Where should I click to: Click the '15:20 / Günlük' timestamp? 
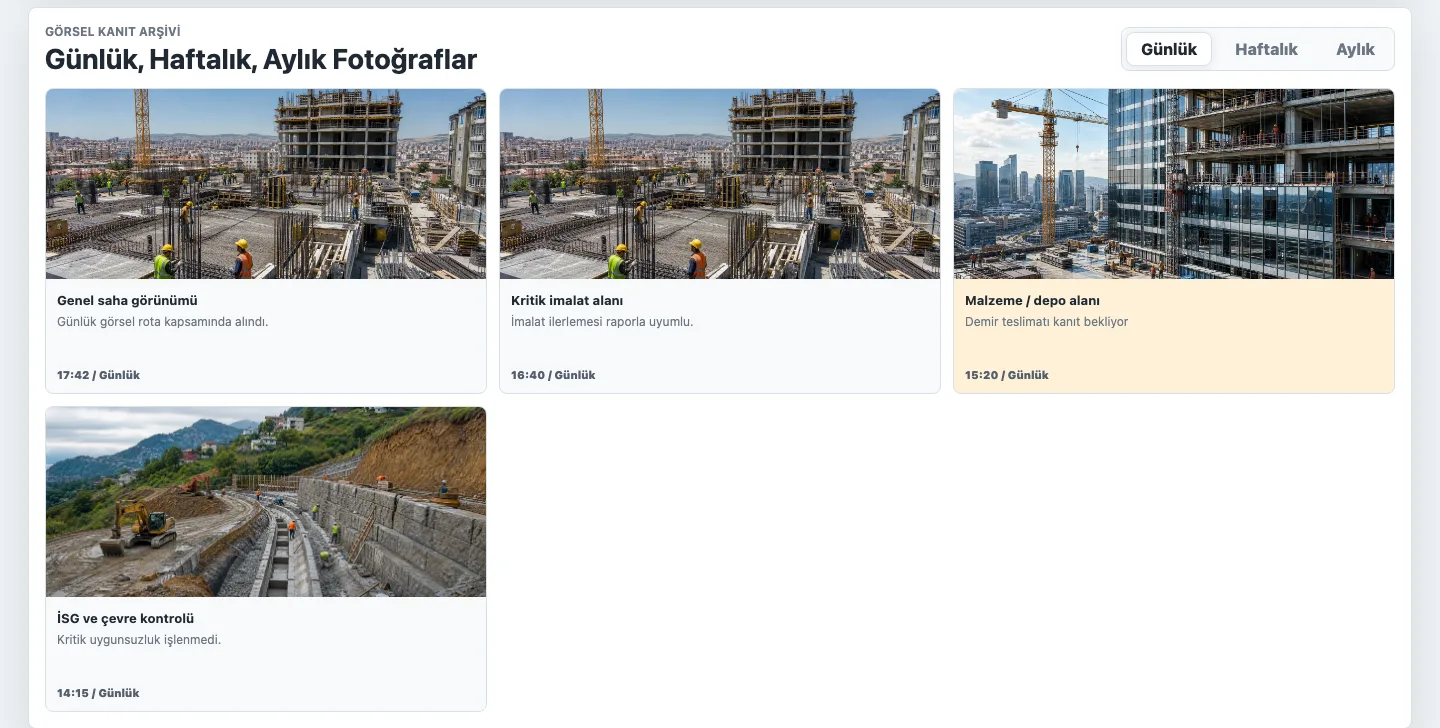click(x=1007, y=375)
